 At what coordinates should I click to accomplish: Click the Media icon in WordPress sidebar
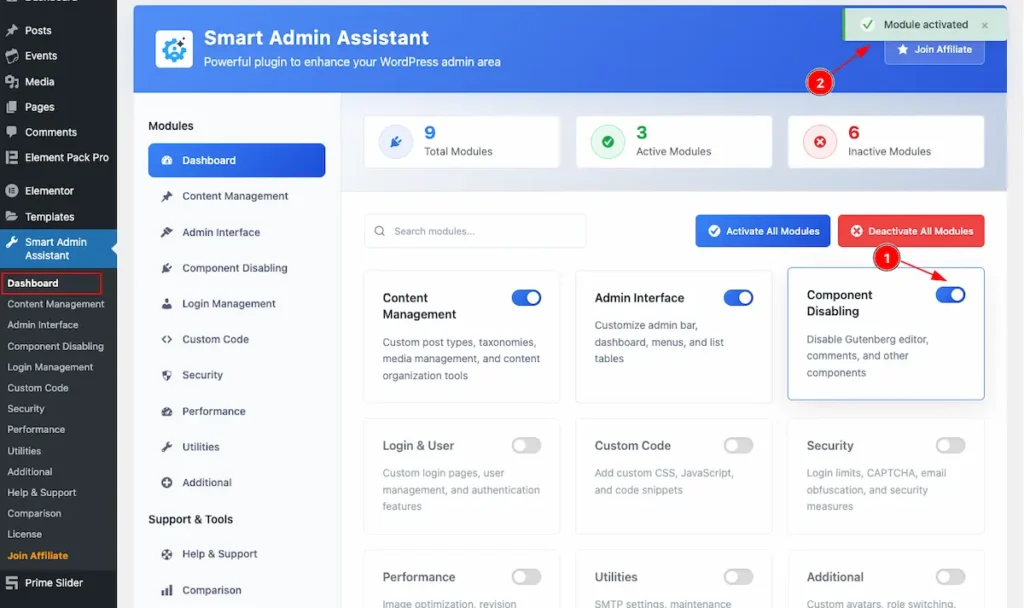coord(12,82)
